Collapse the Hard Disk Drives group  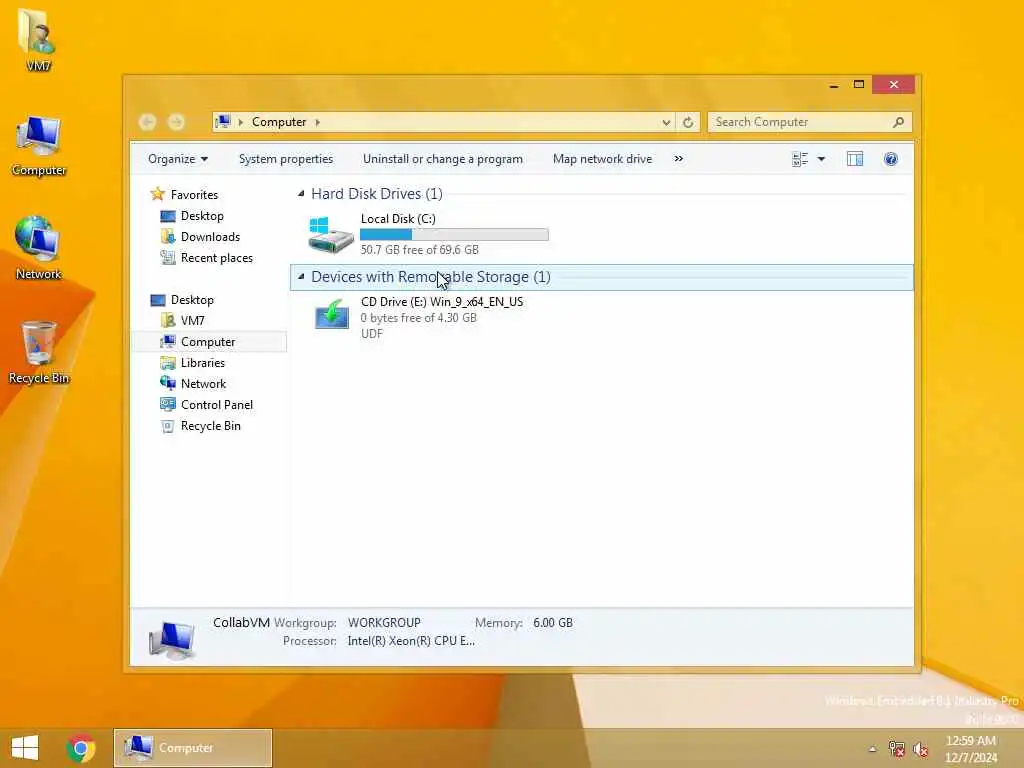click(301, 193)
